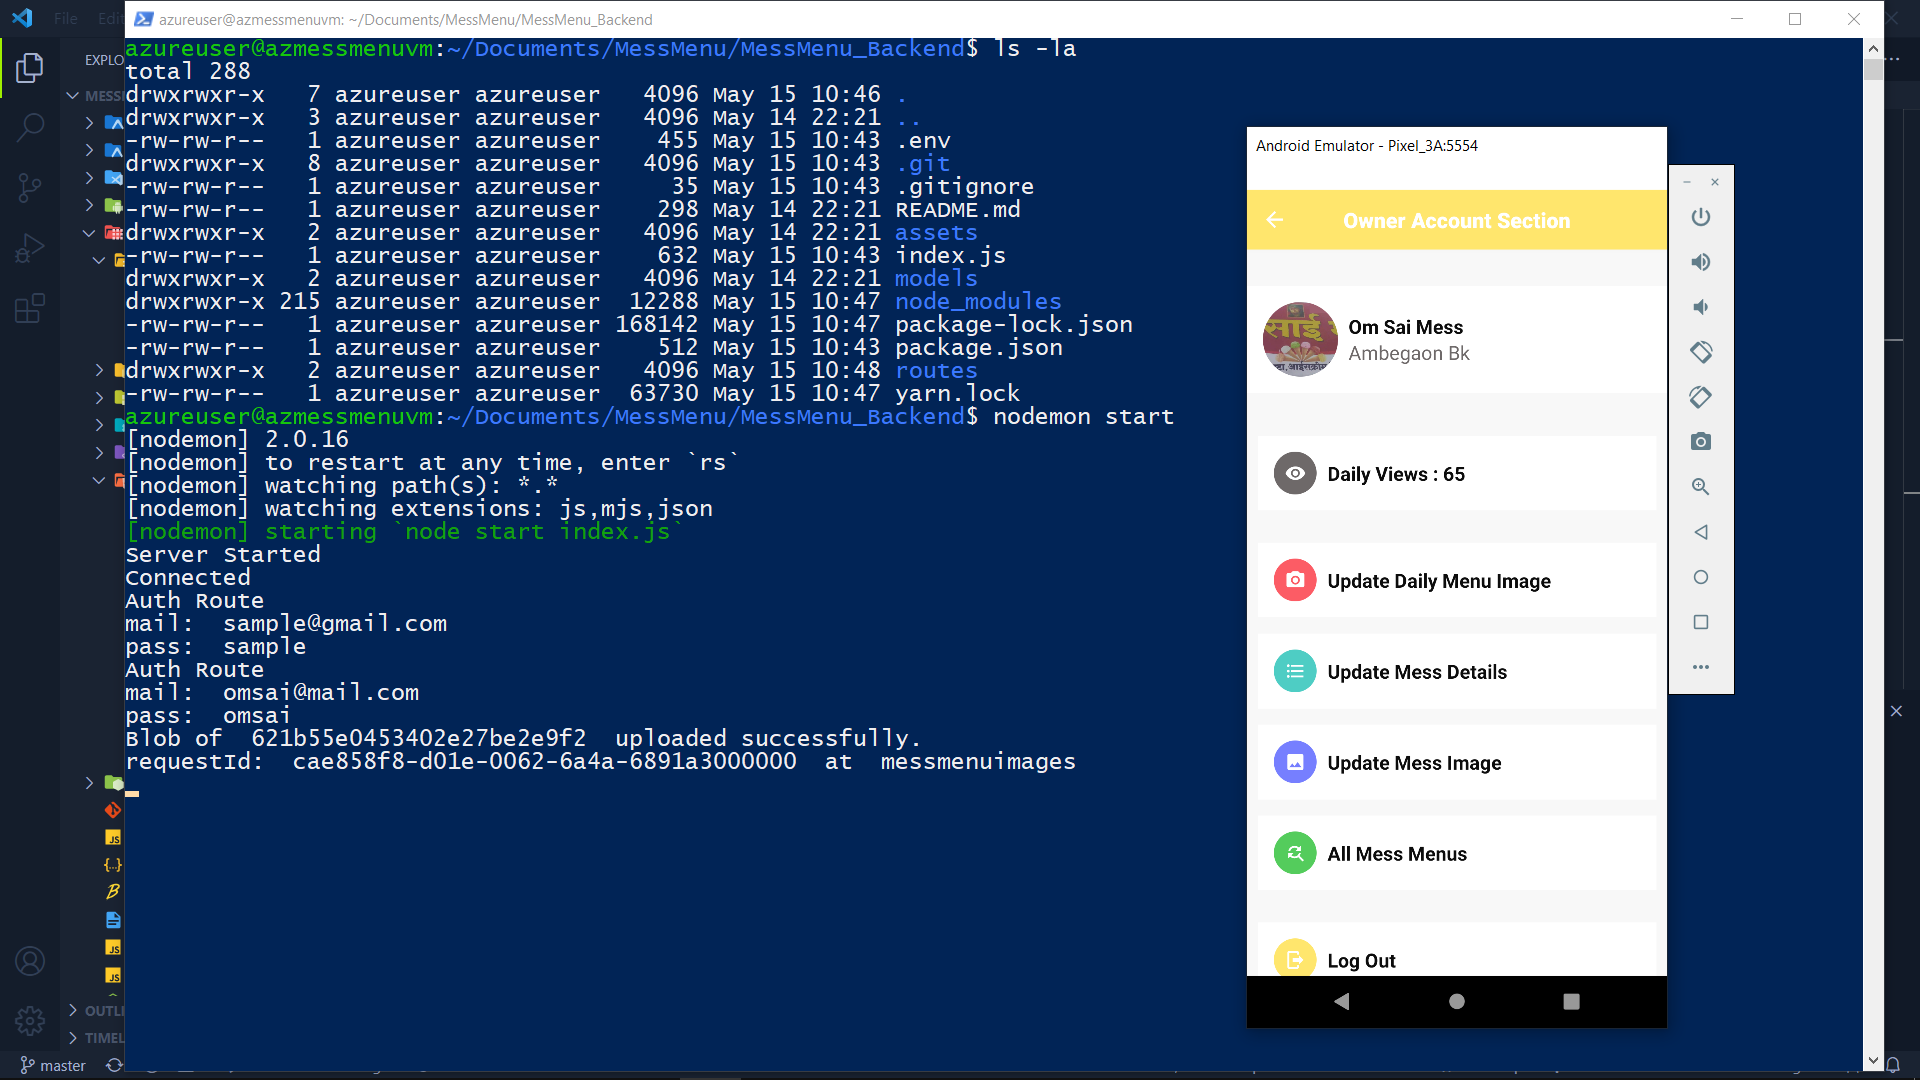Open the Run and Debug view
Image resolution: width=1920 pixels, height=1080 pixels.
click(x=30, y=247)
